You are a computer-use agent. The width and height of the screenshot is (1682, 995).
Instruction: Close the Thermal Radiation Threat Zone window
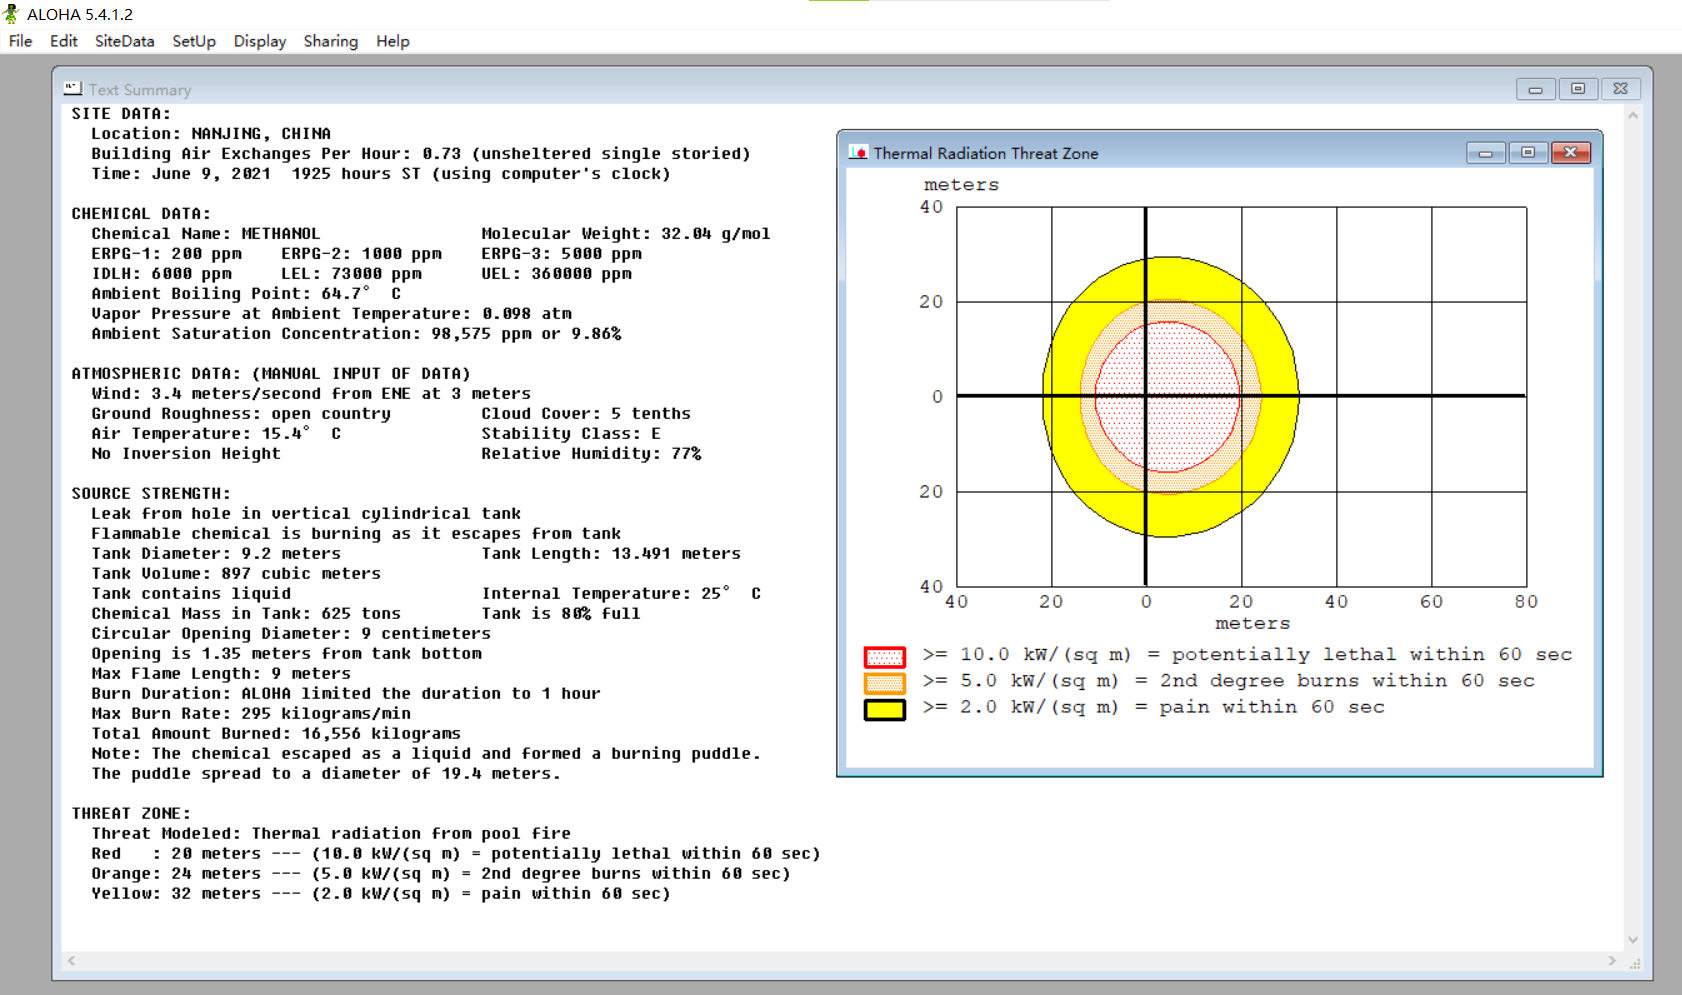pyautogui.click(x=1571, y=152)
